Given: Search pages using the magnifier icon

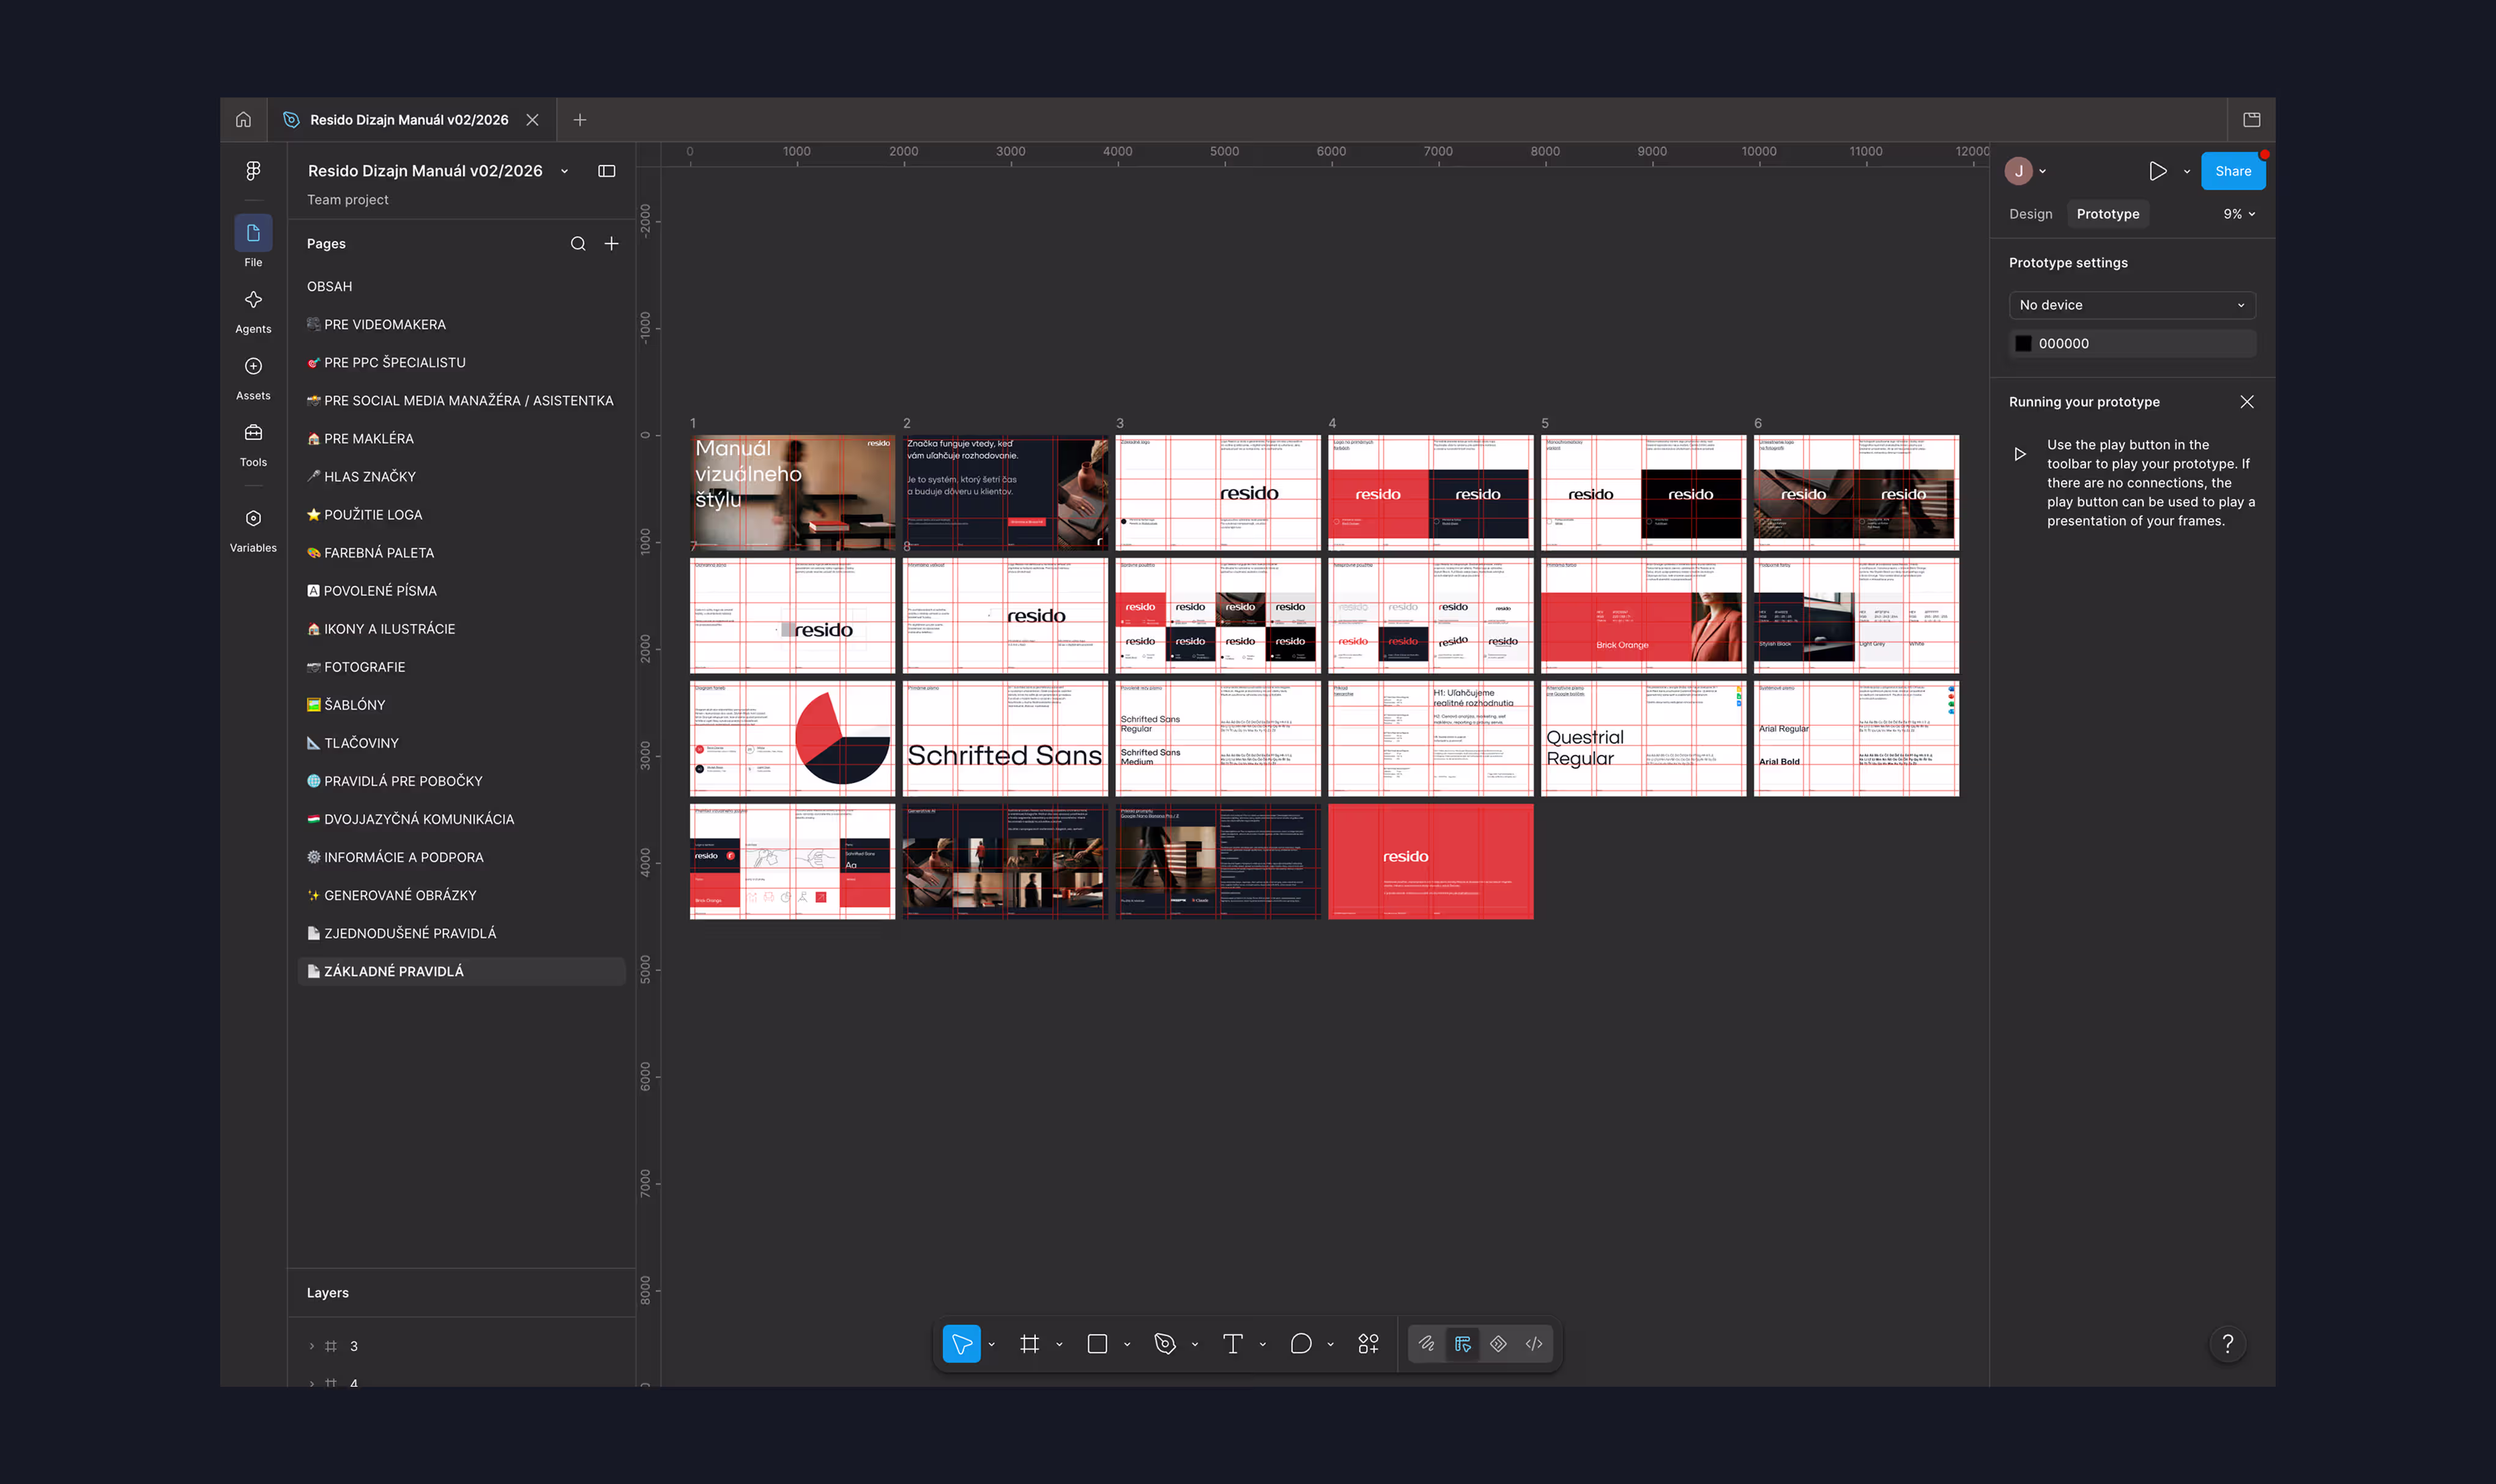Looking at the screenshot, I should pyautogui.click(x=578, y=244).
